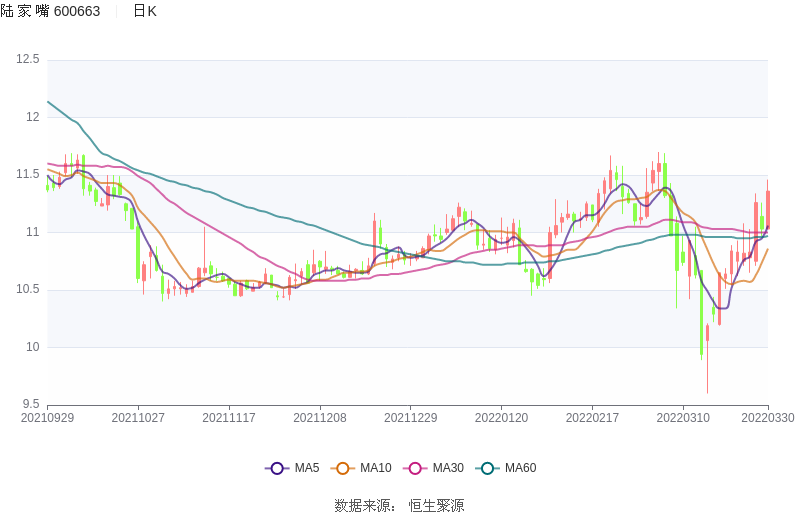Click the 20220330 final date label
800x517 pixels.
tap(768, 418)
